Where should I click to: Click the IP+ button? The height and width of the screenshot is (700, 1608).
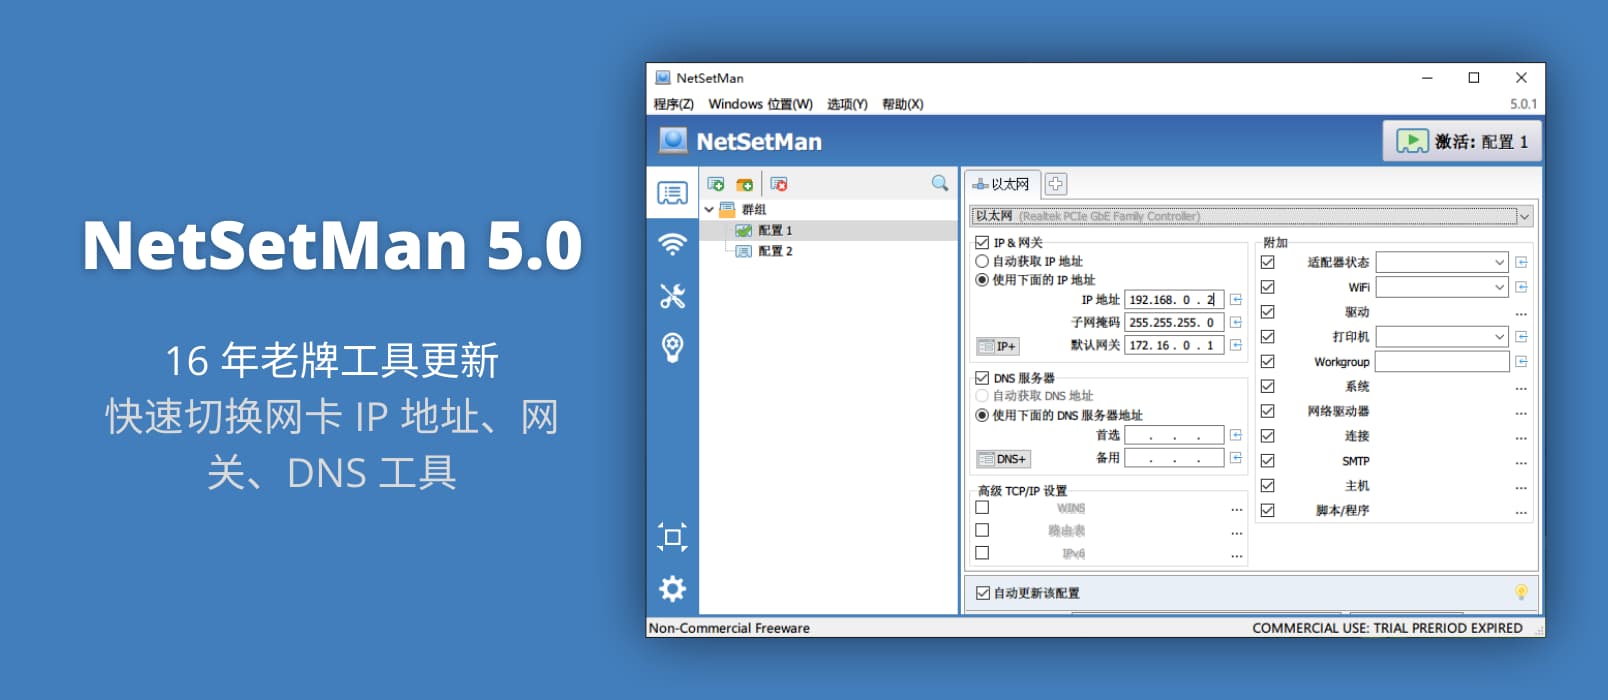coord(998,346)
